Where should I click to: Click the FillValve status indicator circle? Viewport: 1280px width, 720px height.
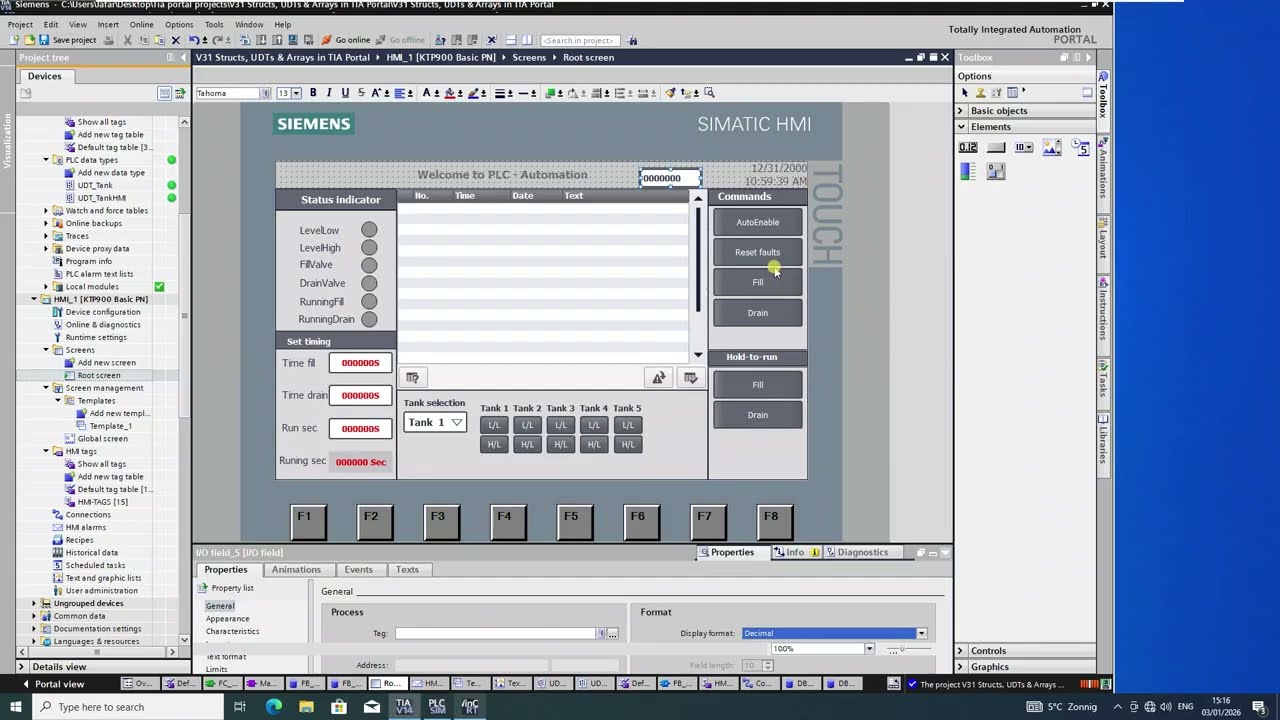pos(369,265)
